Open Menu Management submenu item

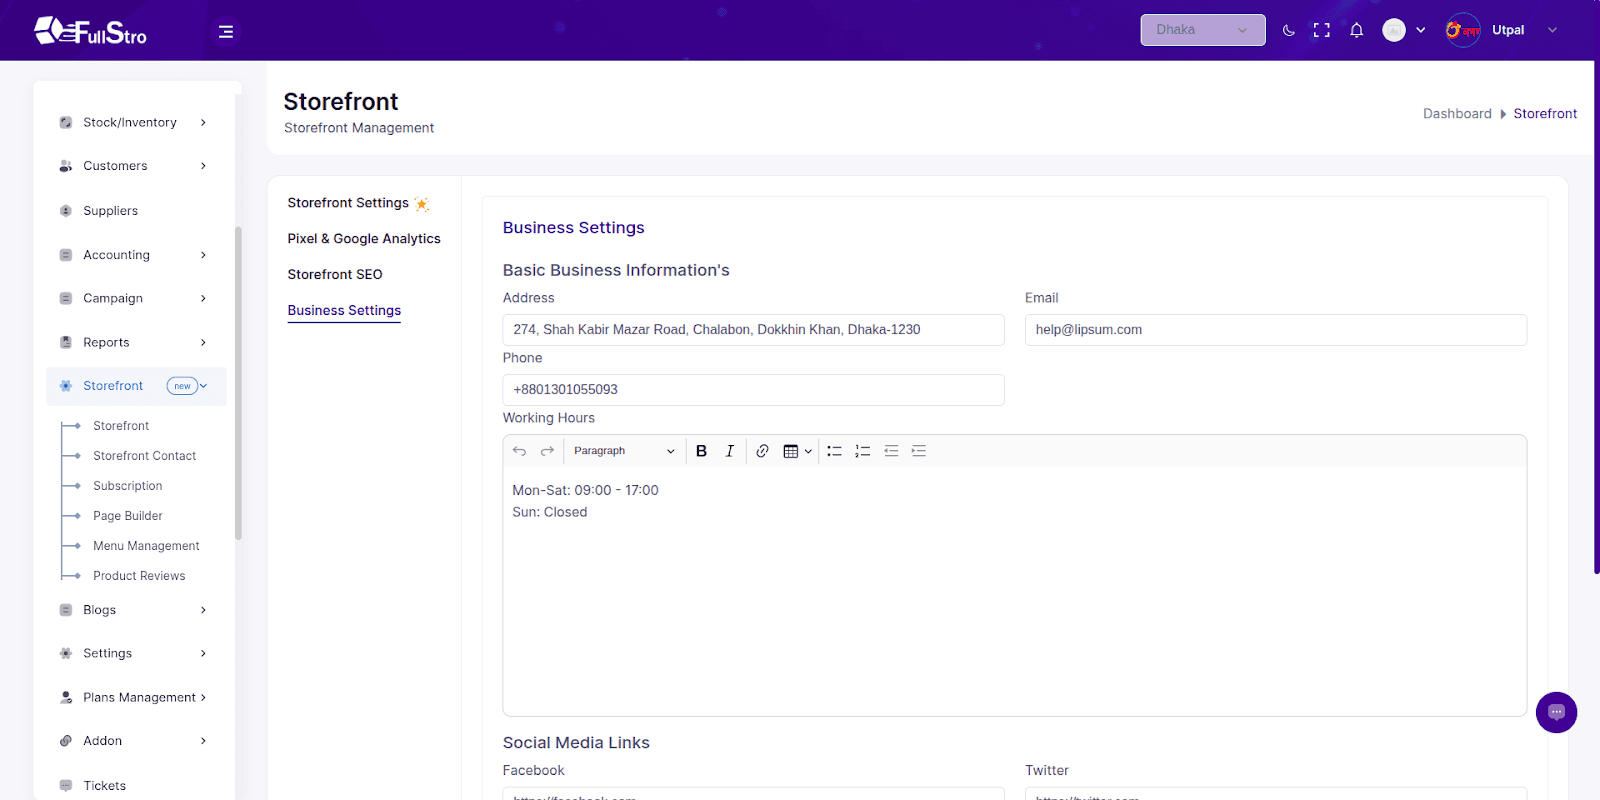pos(146,546)
